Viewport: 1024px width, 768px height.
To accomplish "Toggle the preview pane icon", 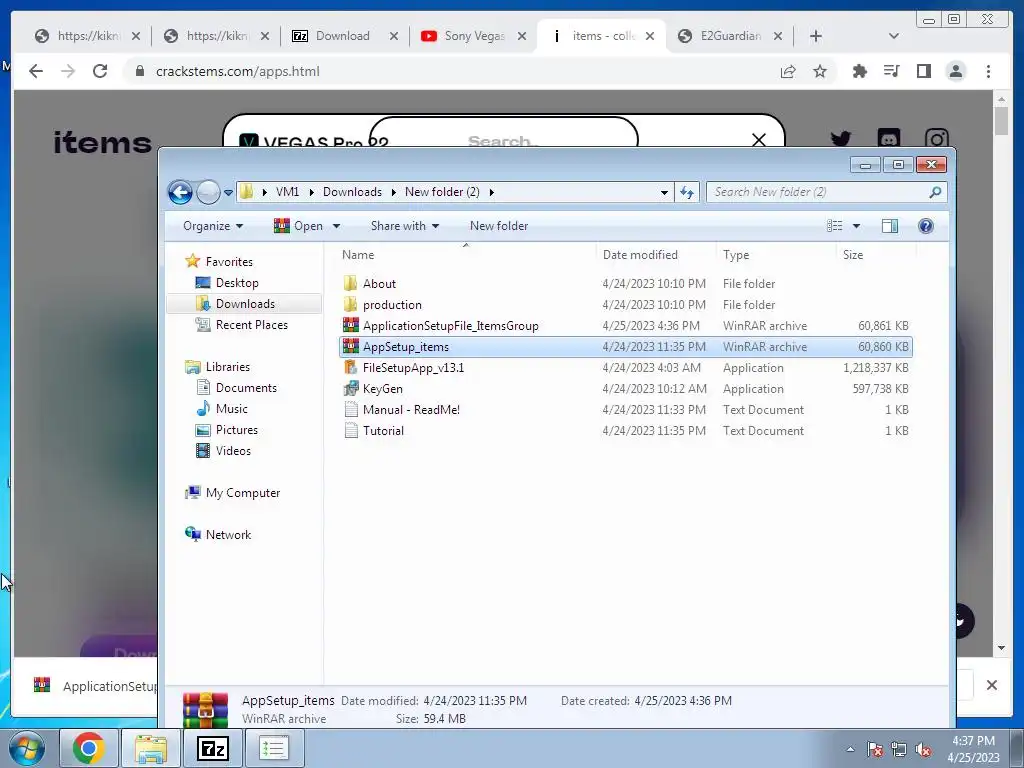I will 889,226.
